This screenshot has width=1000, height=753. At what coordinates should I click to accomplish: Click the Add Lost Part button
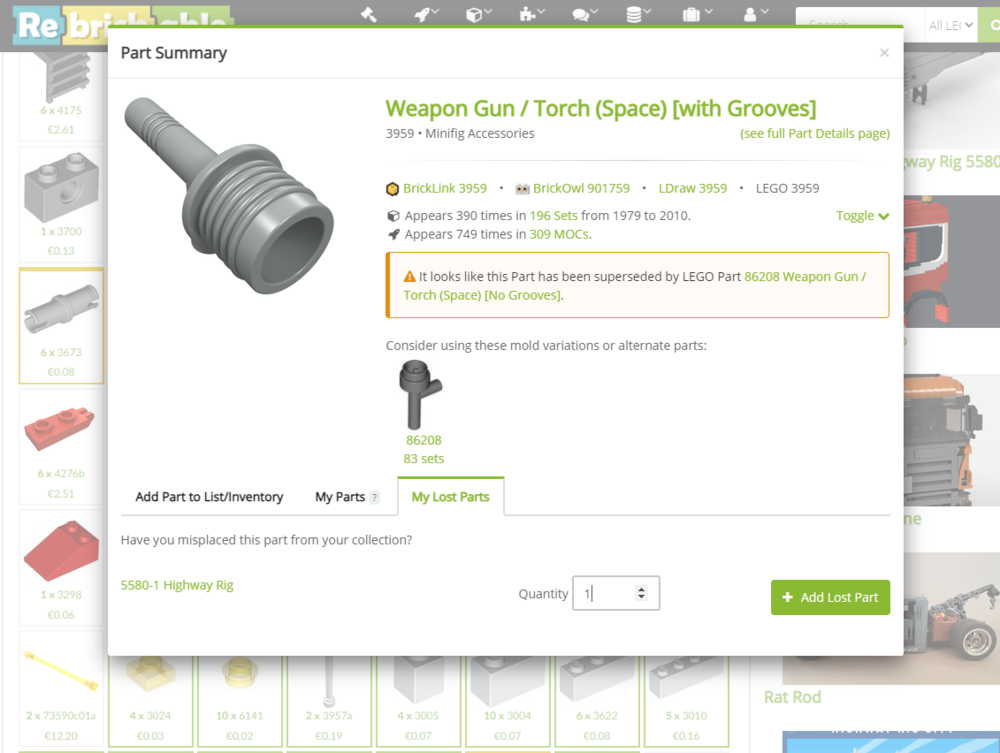coord(830,597)
